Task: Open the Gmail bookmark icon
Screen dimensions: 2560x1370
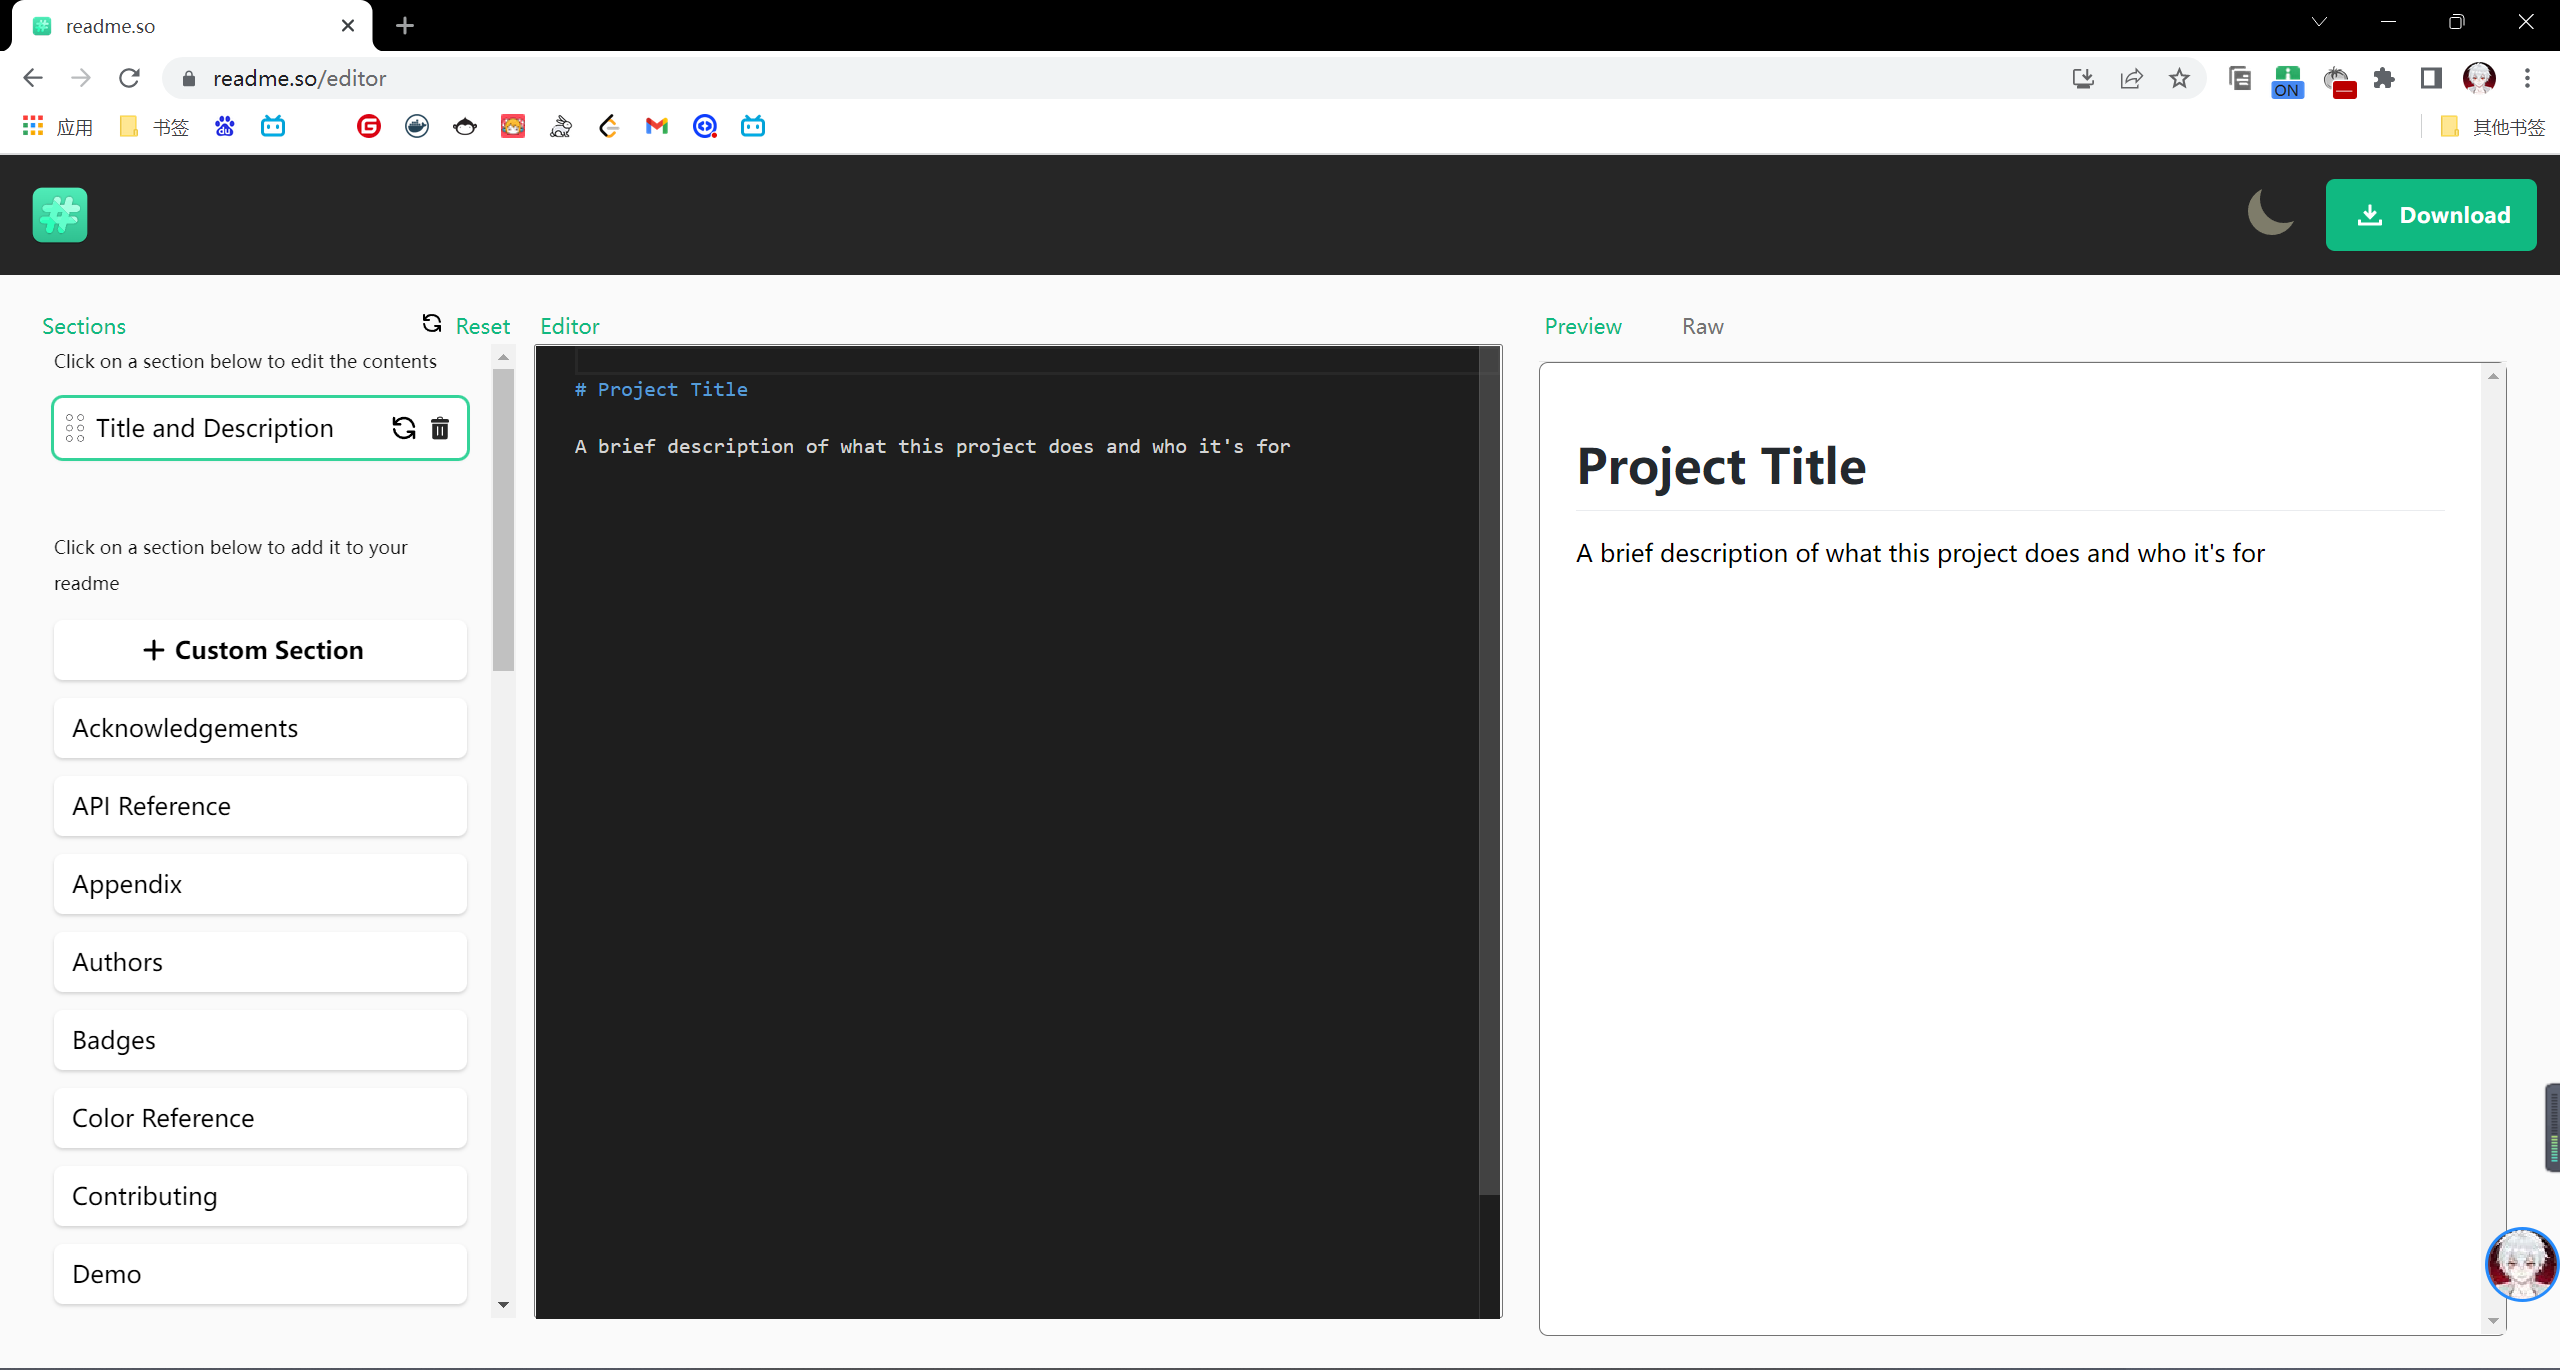Action: point(656,126)
